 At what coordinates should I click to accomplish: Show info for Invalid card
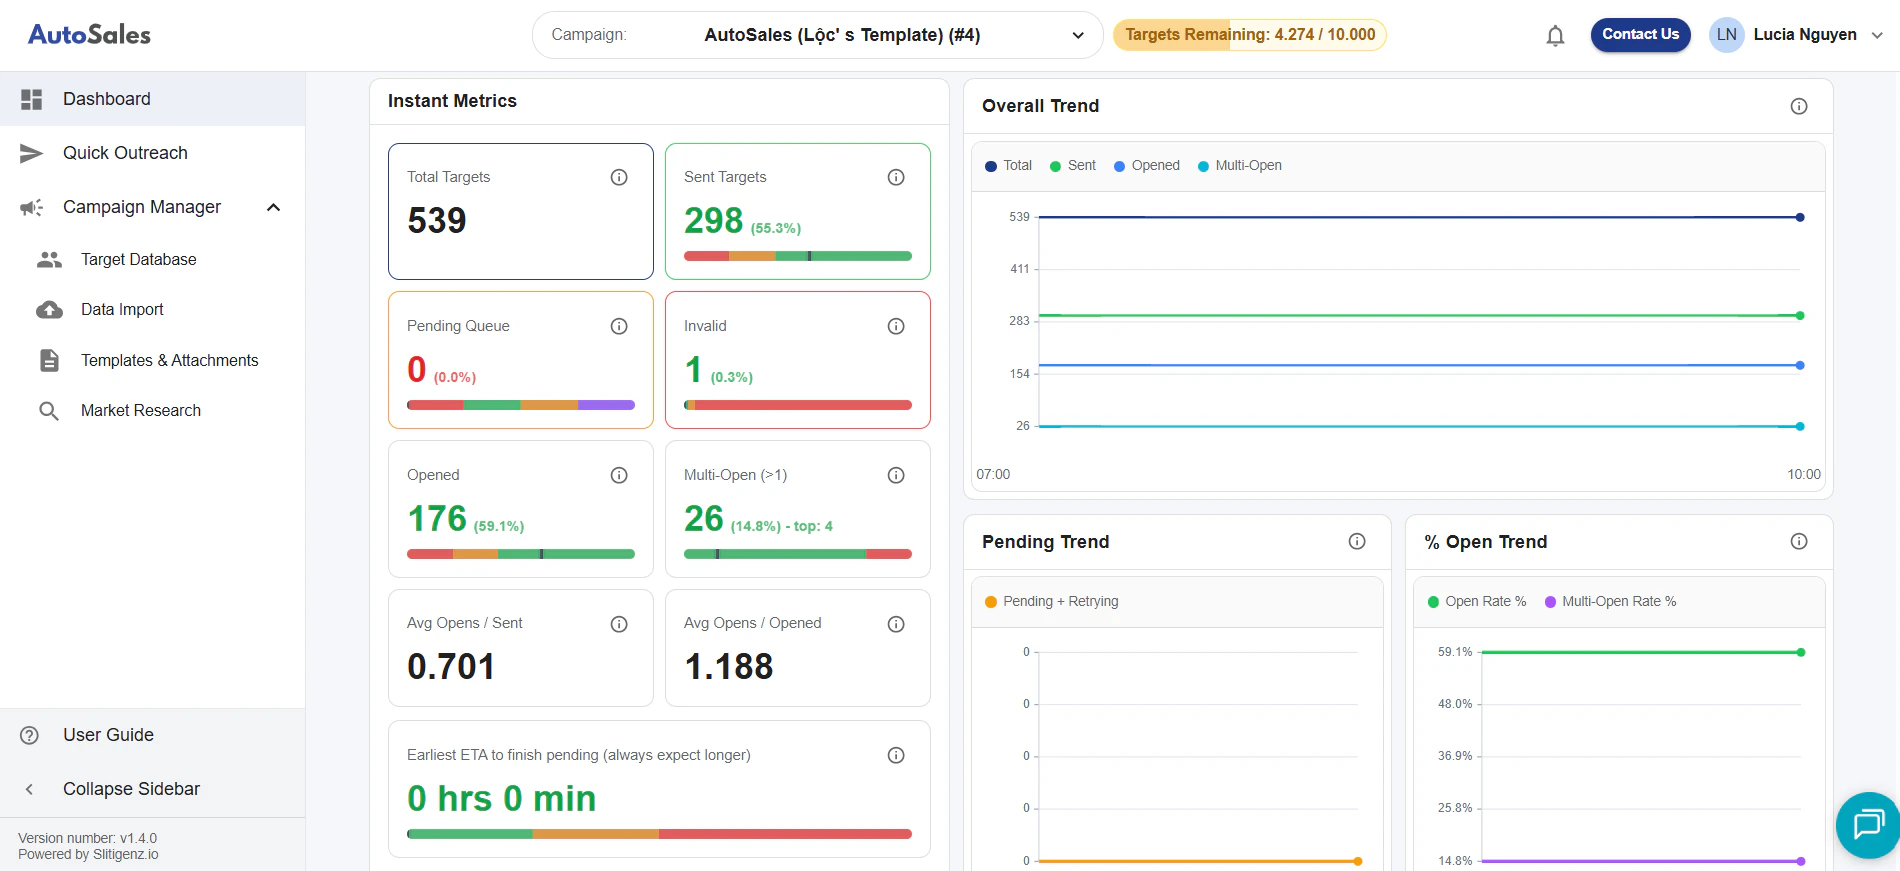(x=896, y=326)
